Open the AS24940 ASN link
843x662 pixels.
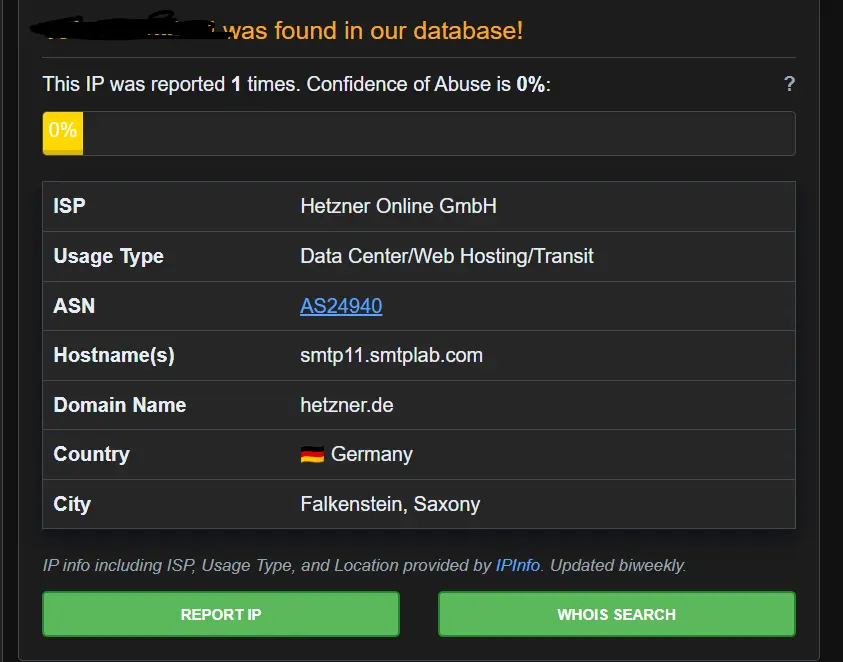point(340,306)
